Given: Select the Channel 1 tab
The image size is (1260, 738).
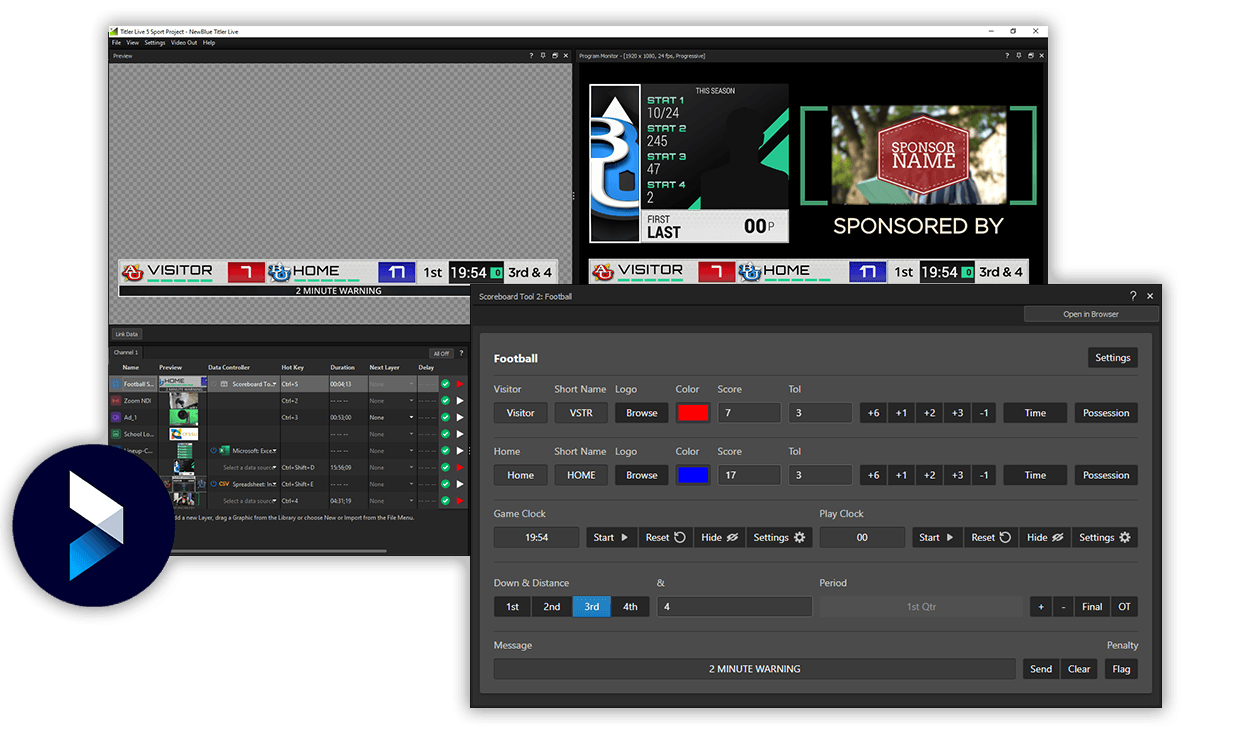Looking at the screenshot, I should (126, 353).
